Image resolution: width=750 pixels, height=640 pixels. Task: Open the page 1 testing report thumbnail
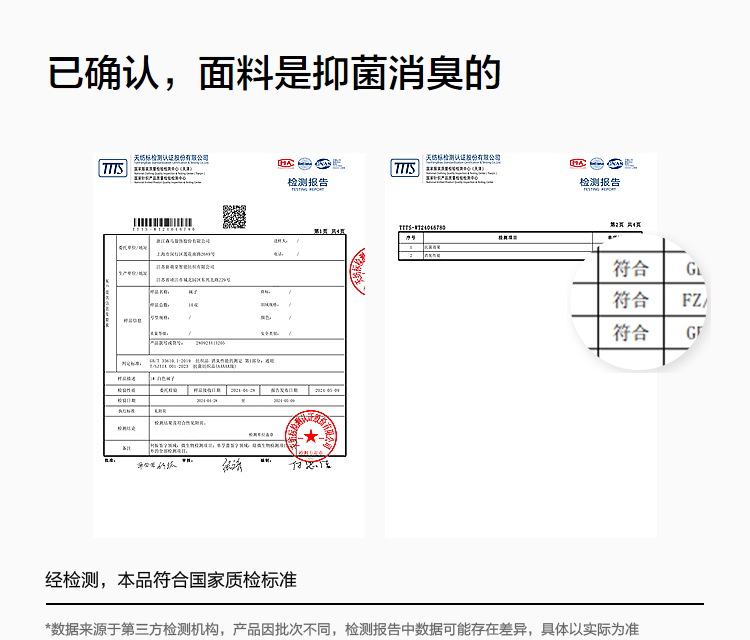point(229,345)
